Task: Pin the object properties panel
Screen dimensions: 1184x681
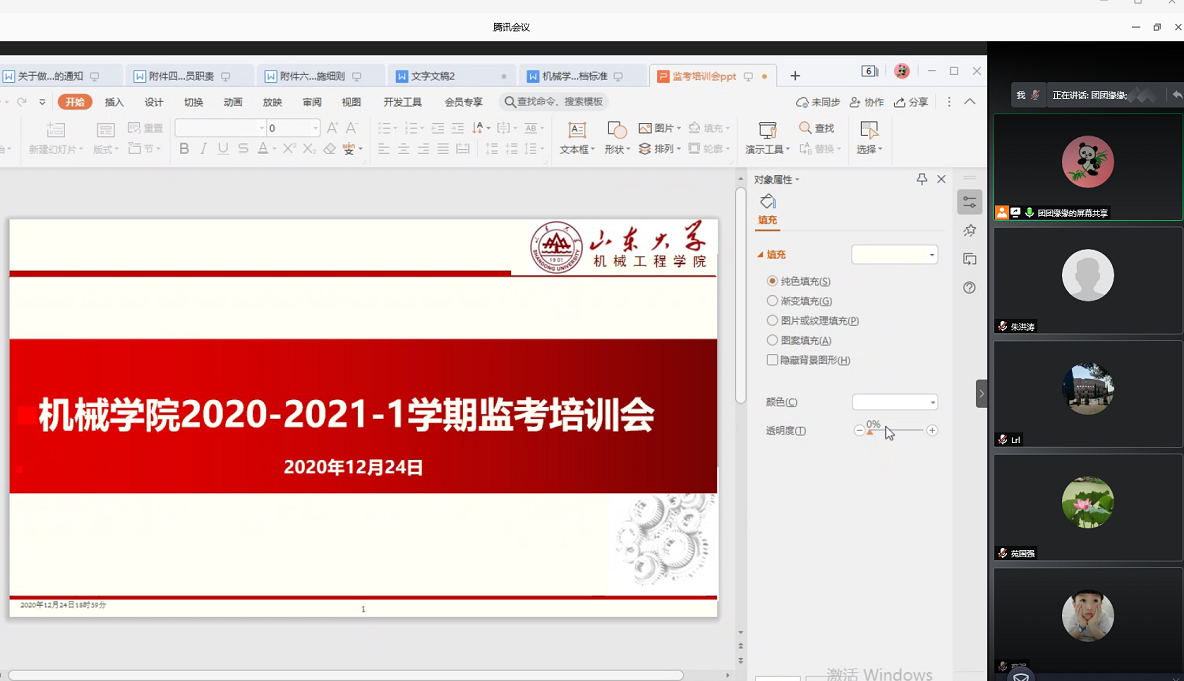Action: click(922, 179)
